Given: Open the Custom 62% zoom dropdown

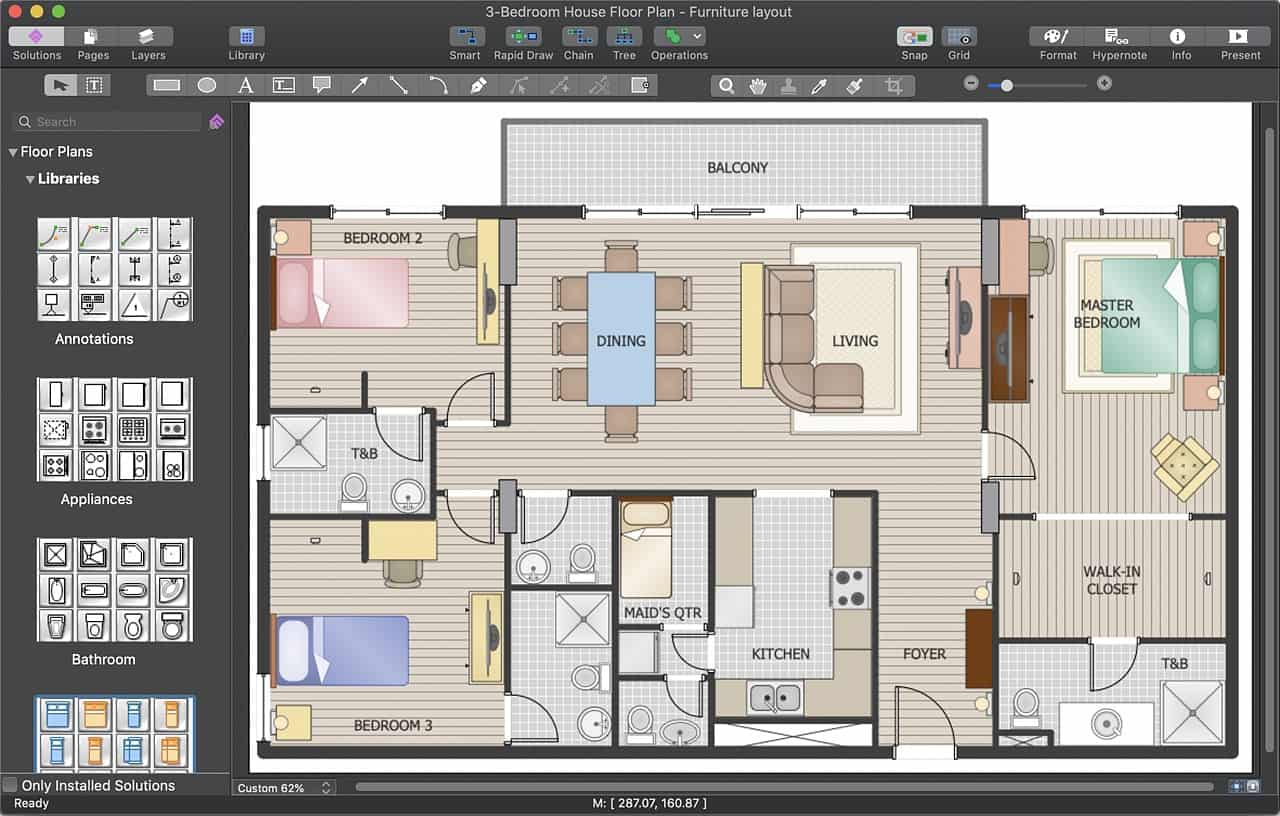Looking at the screenshot, I should [x=284, y=788].
